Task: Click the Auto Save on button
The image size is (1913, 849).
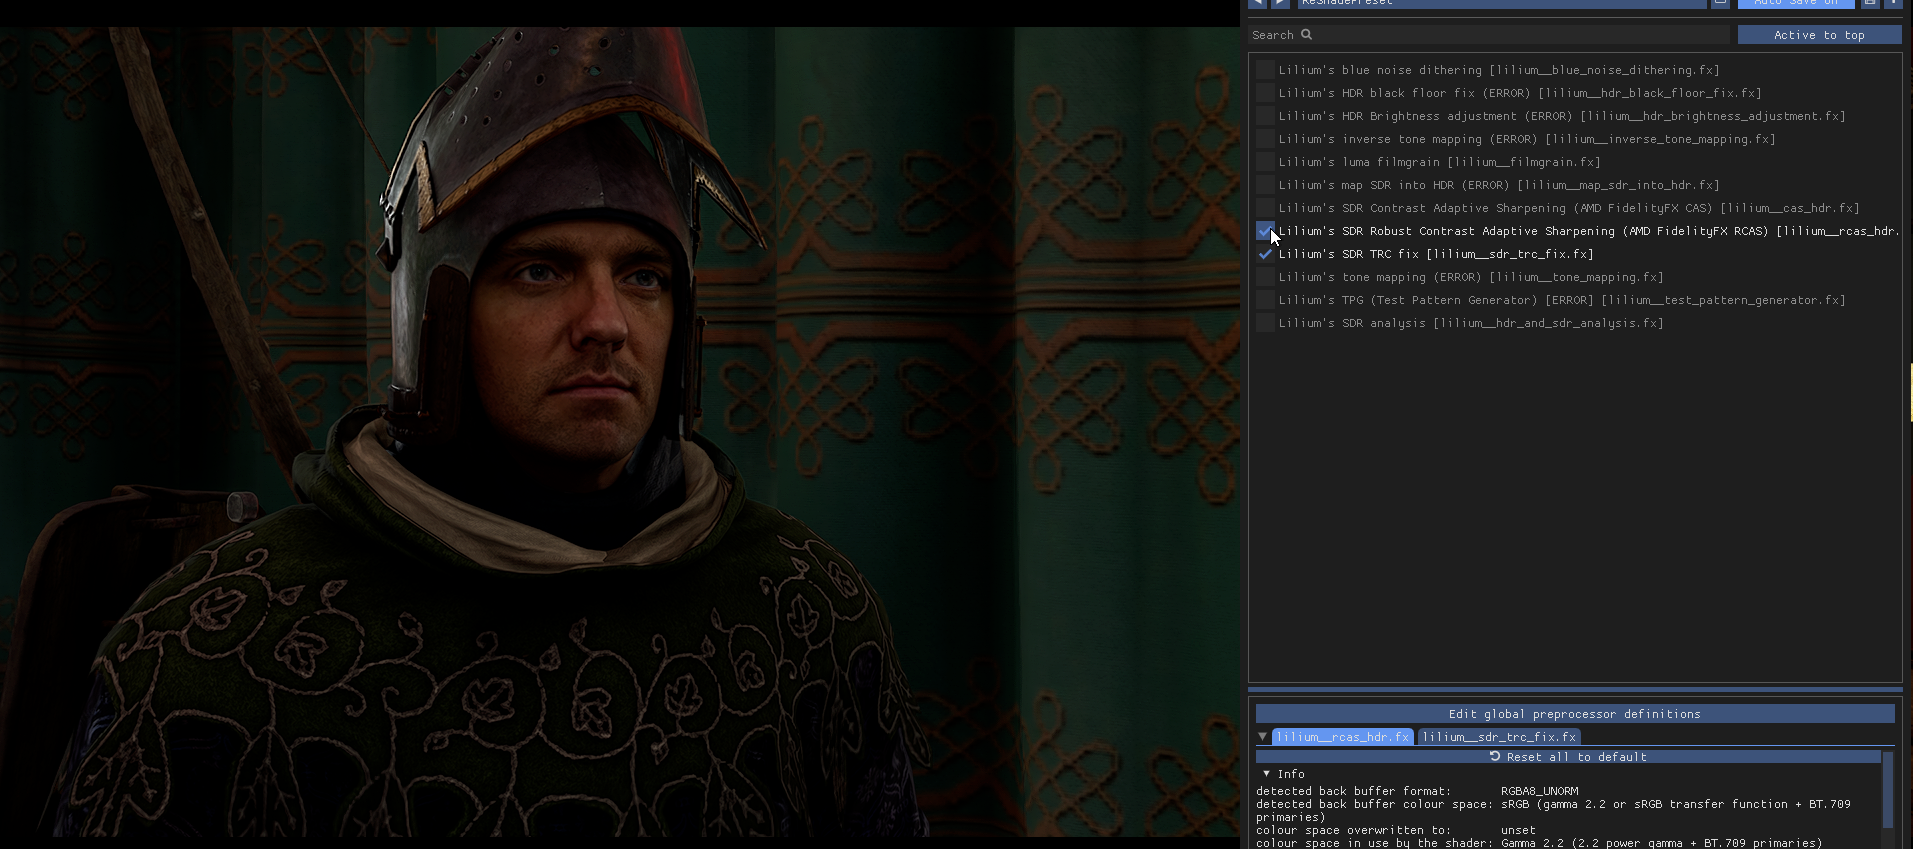Action: coord(1796,3)
